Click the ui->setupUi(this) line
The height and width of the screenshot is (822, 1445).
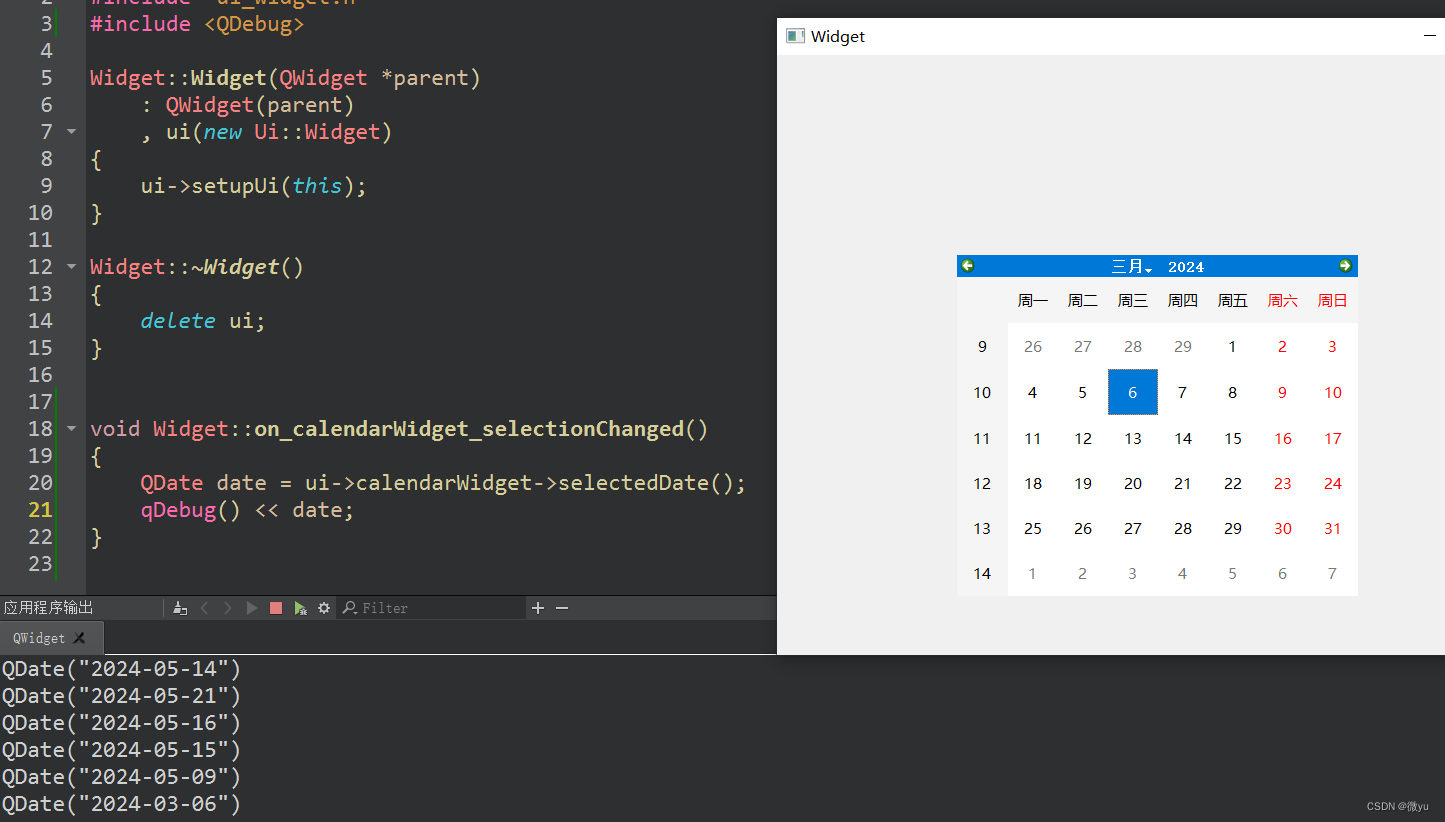click(x=253, y=186)
